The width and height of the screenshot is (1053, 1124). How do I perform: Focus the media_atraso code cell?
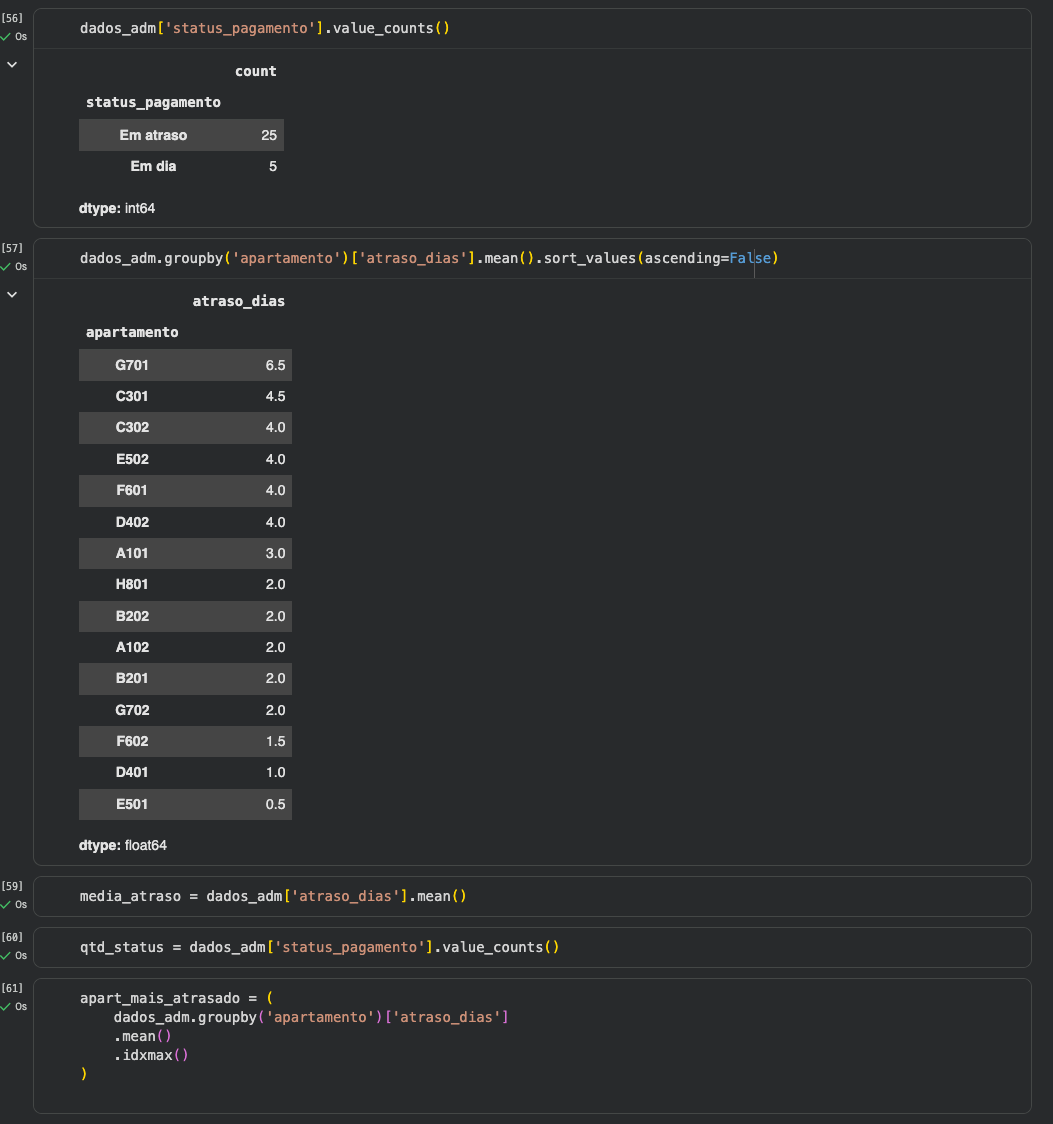(x=273, y=896)
